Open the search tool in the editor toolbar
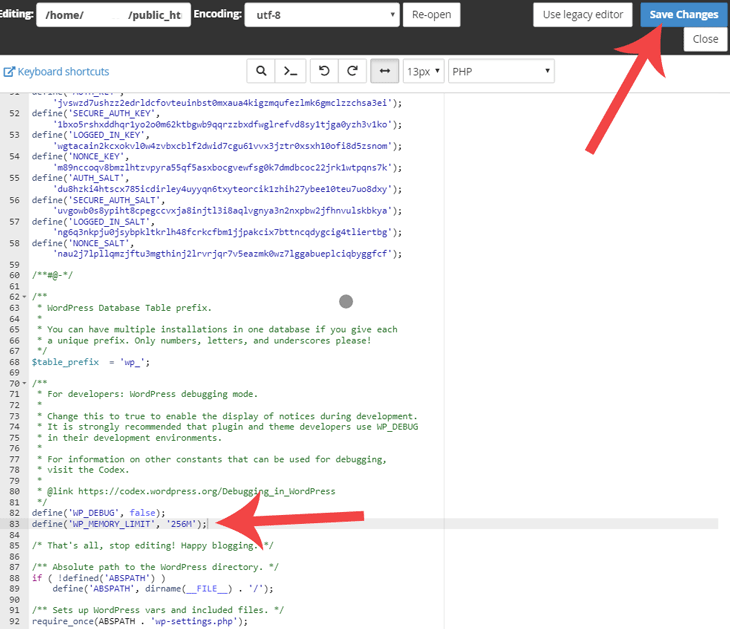730x629 pixels. pyautogui.click(x=261, y=71)
